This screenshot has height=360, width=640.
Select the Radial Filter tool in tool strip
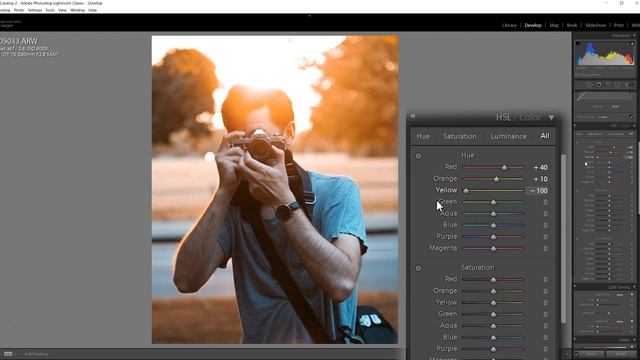[617, 84]
